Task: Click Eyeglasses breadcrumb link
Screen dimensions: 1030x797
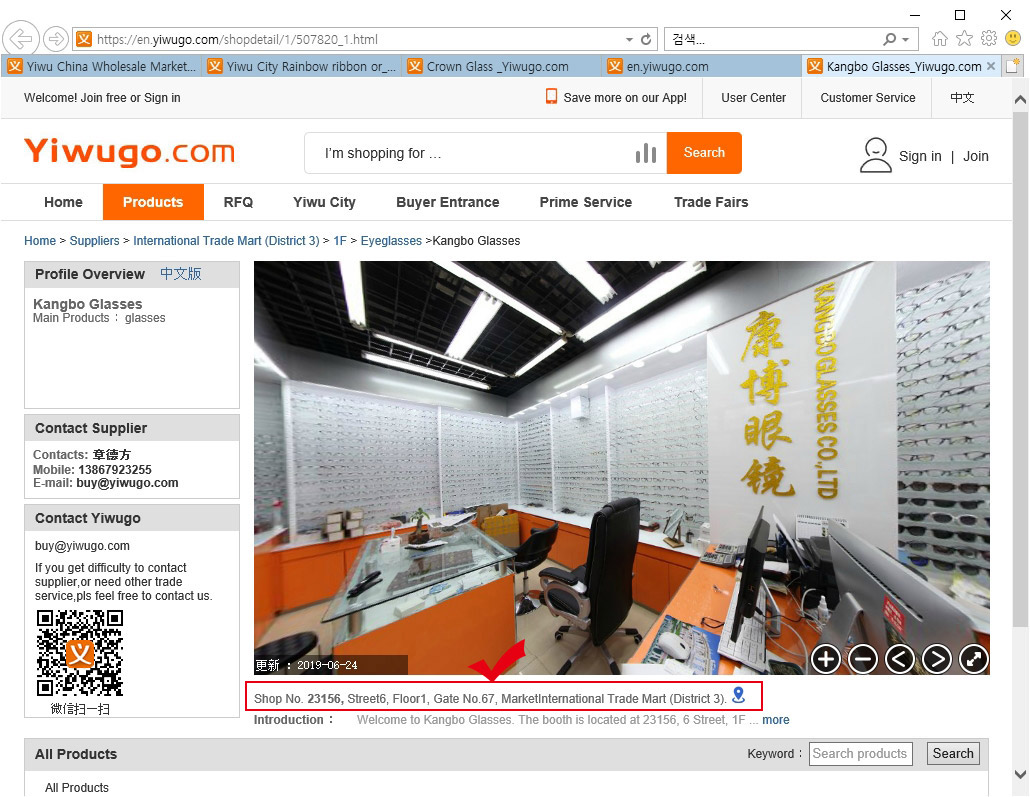Action: 391,240
